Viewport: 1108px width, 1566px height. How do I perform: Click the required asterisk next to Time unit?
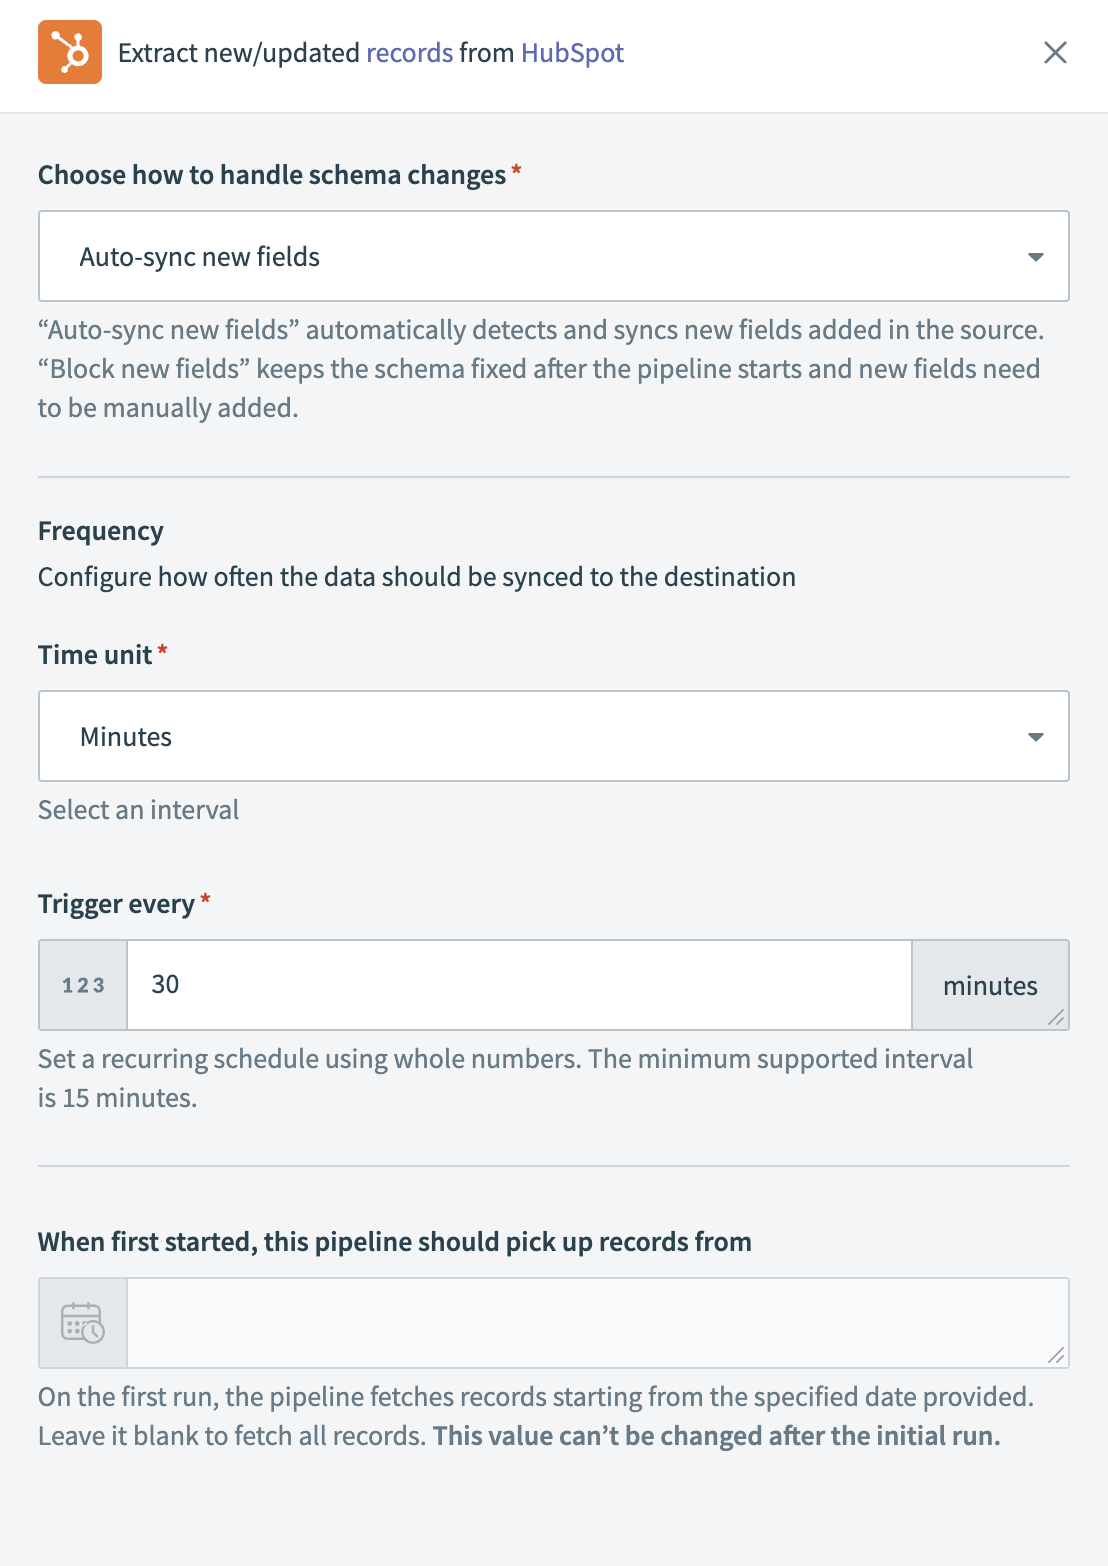pyautogui.click(x=162, y=650)
